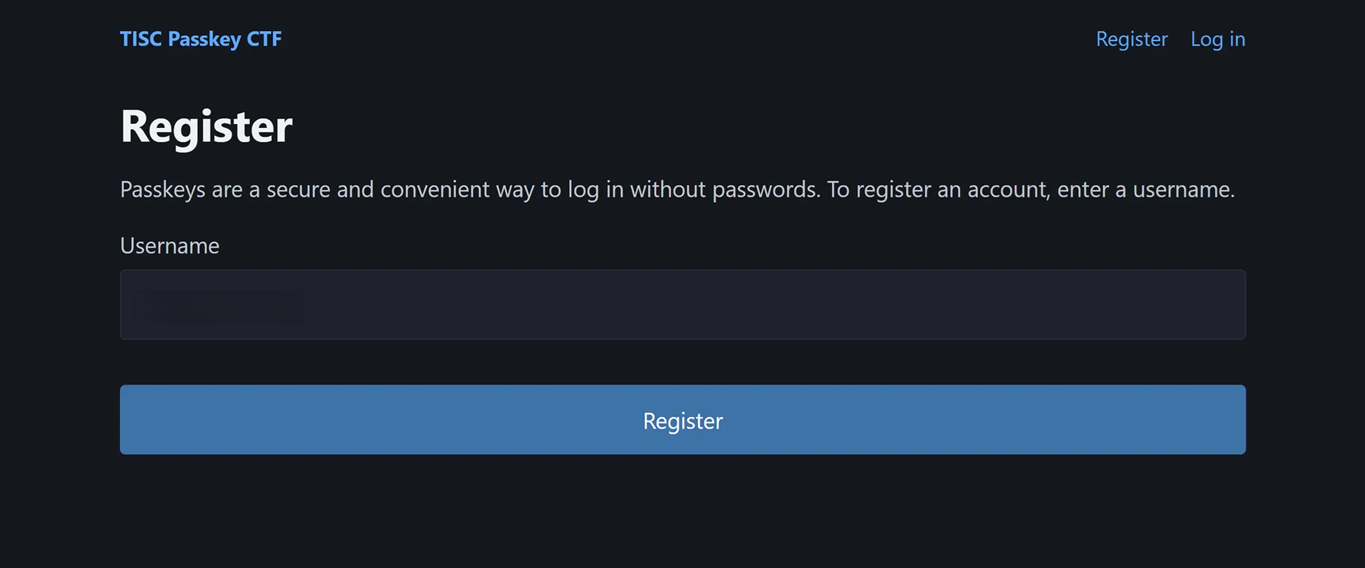Click the "Username" label above the text box
This screenshot has width=1365, height=568.
[x=170, y=246]
